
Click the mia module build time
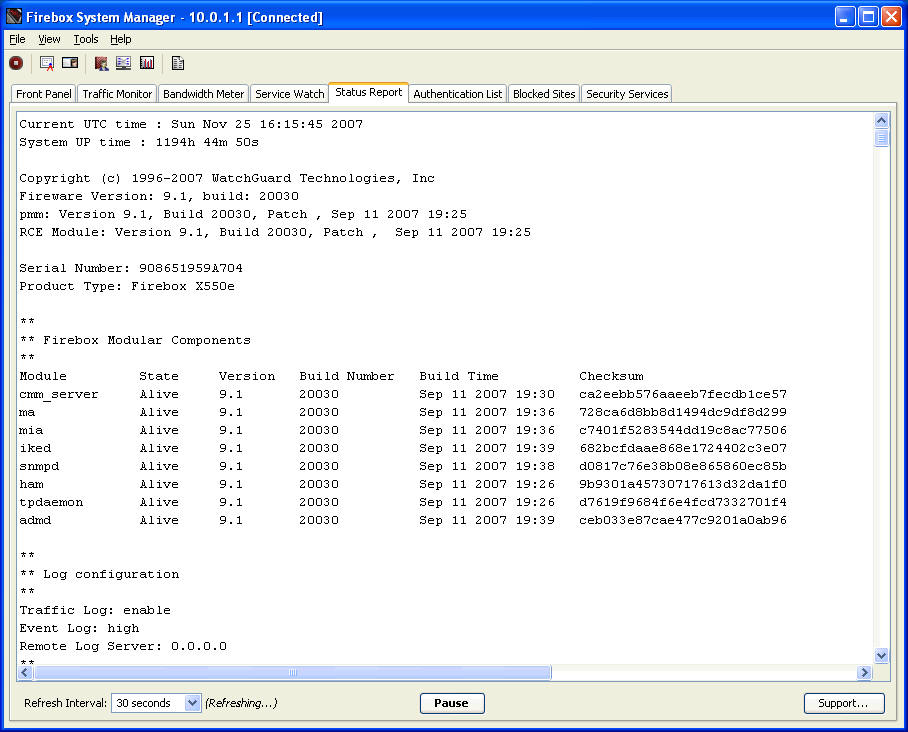tap(486, 430)
